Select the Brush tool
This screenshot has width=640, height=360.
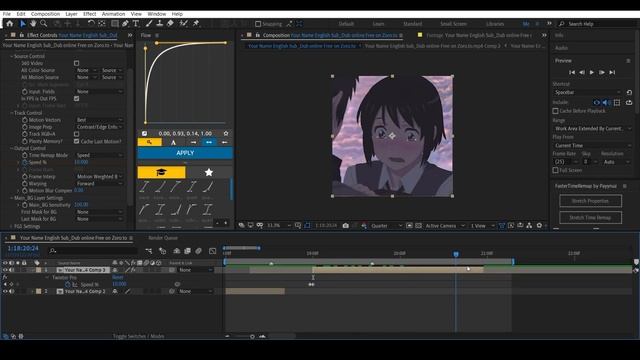click(149, 24)
